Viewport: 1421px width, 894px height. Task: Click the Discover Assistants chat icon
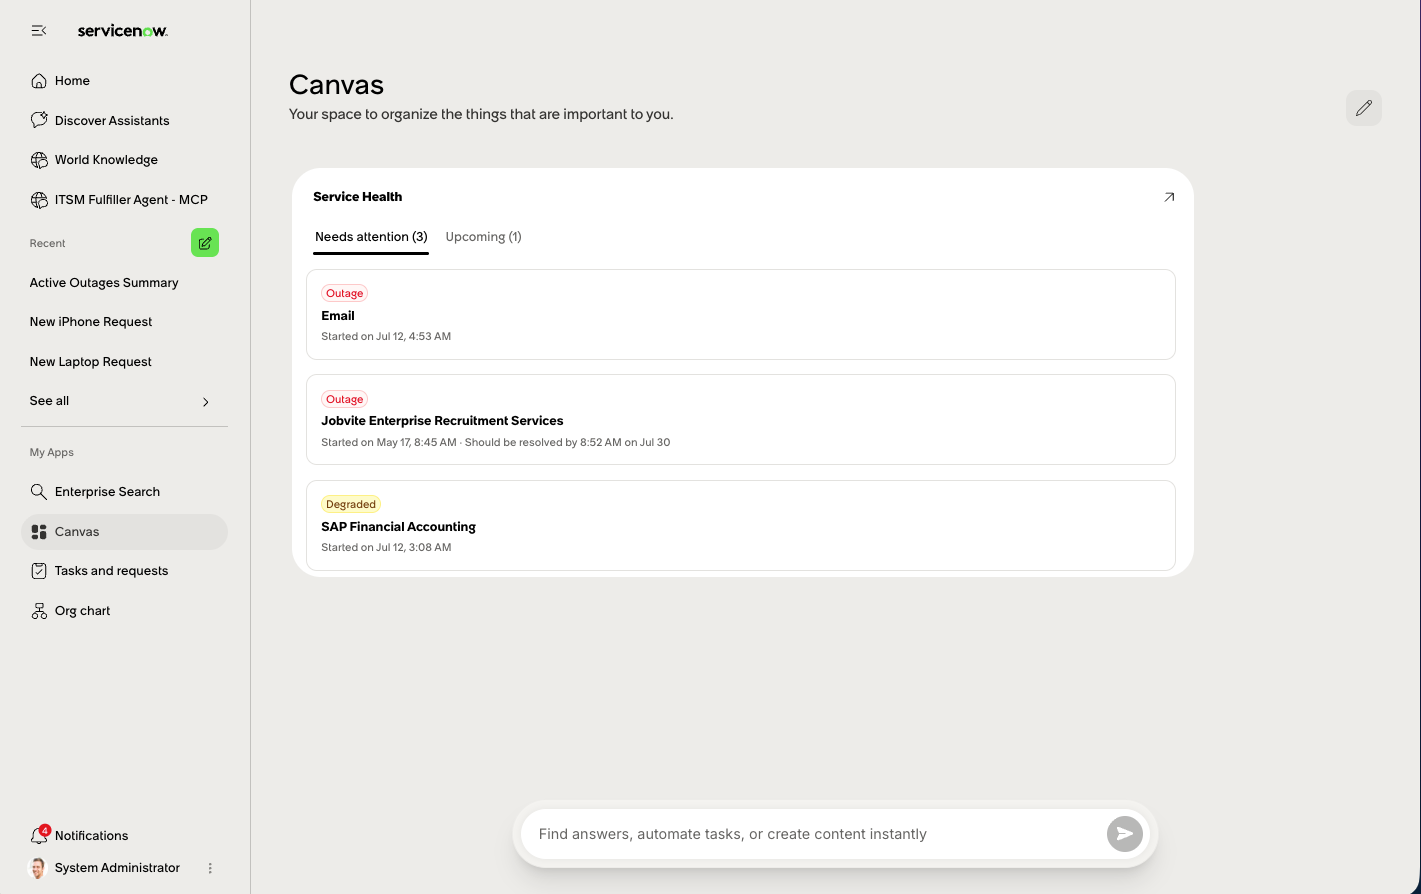tap(39, 120)
